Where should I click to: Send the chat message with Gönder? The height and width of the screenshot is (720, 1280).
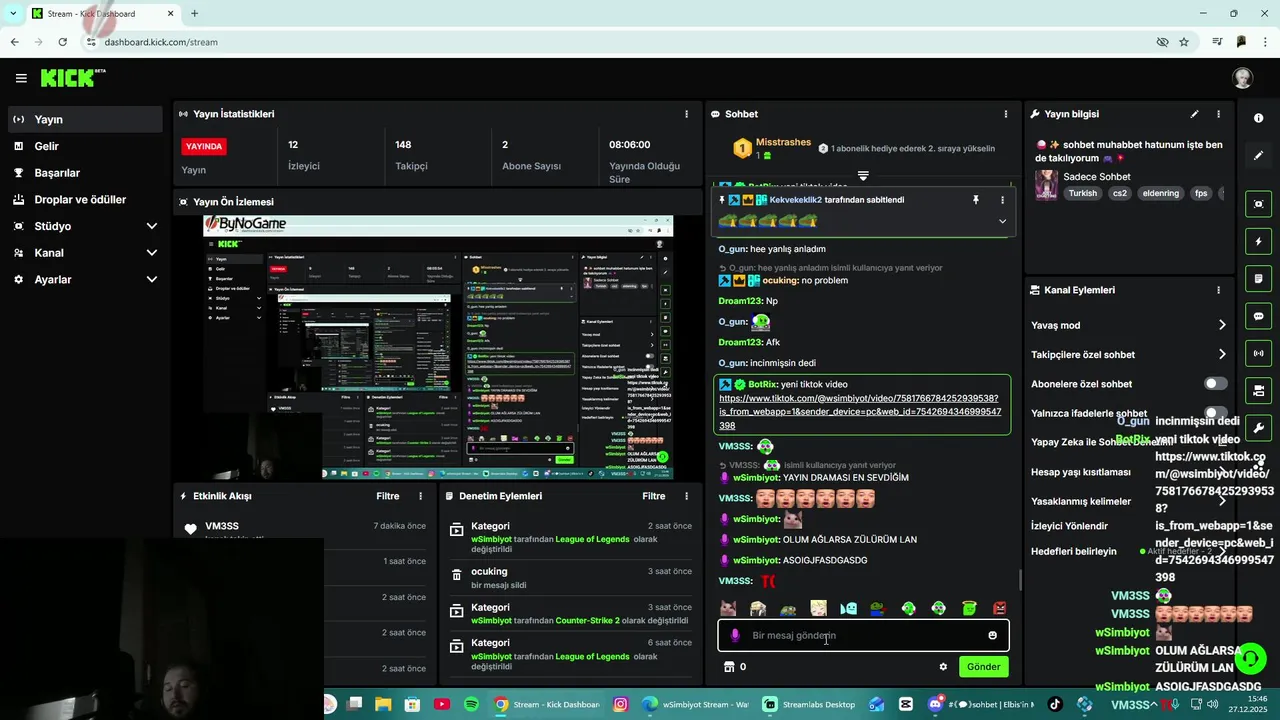point(983,667)
